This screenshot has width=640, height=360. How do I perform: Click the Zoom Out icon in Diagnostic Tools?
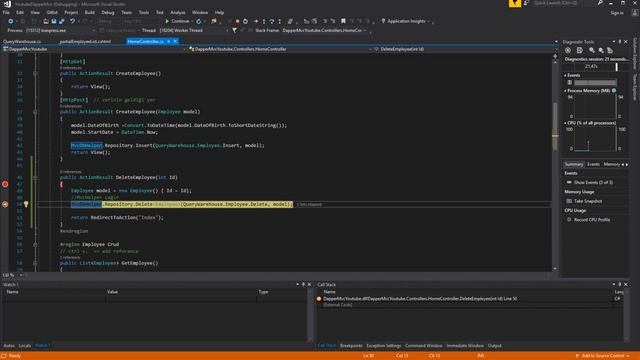(x=601, y=50)
